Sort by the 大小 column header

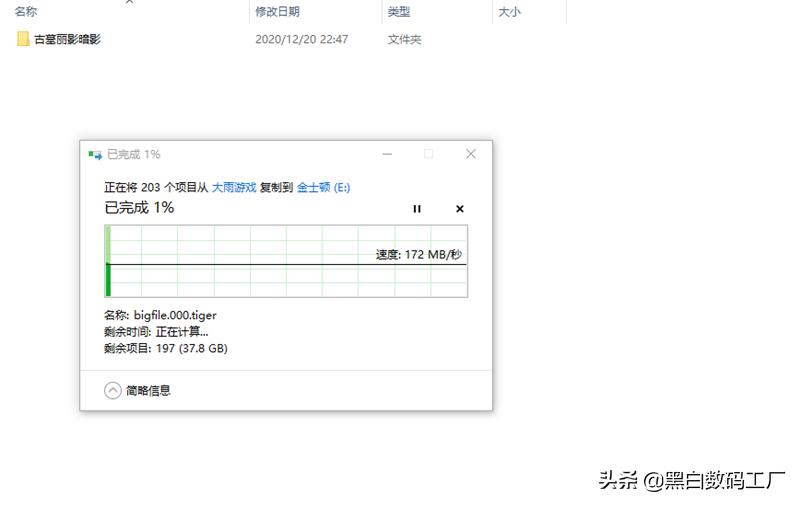(x=509, y=11)
